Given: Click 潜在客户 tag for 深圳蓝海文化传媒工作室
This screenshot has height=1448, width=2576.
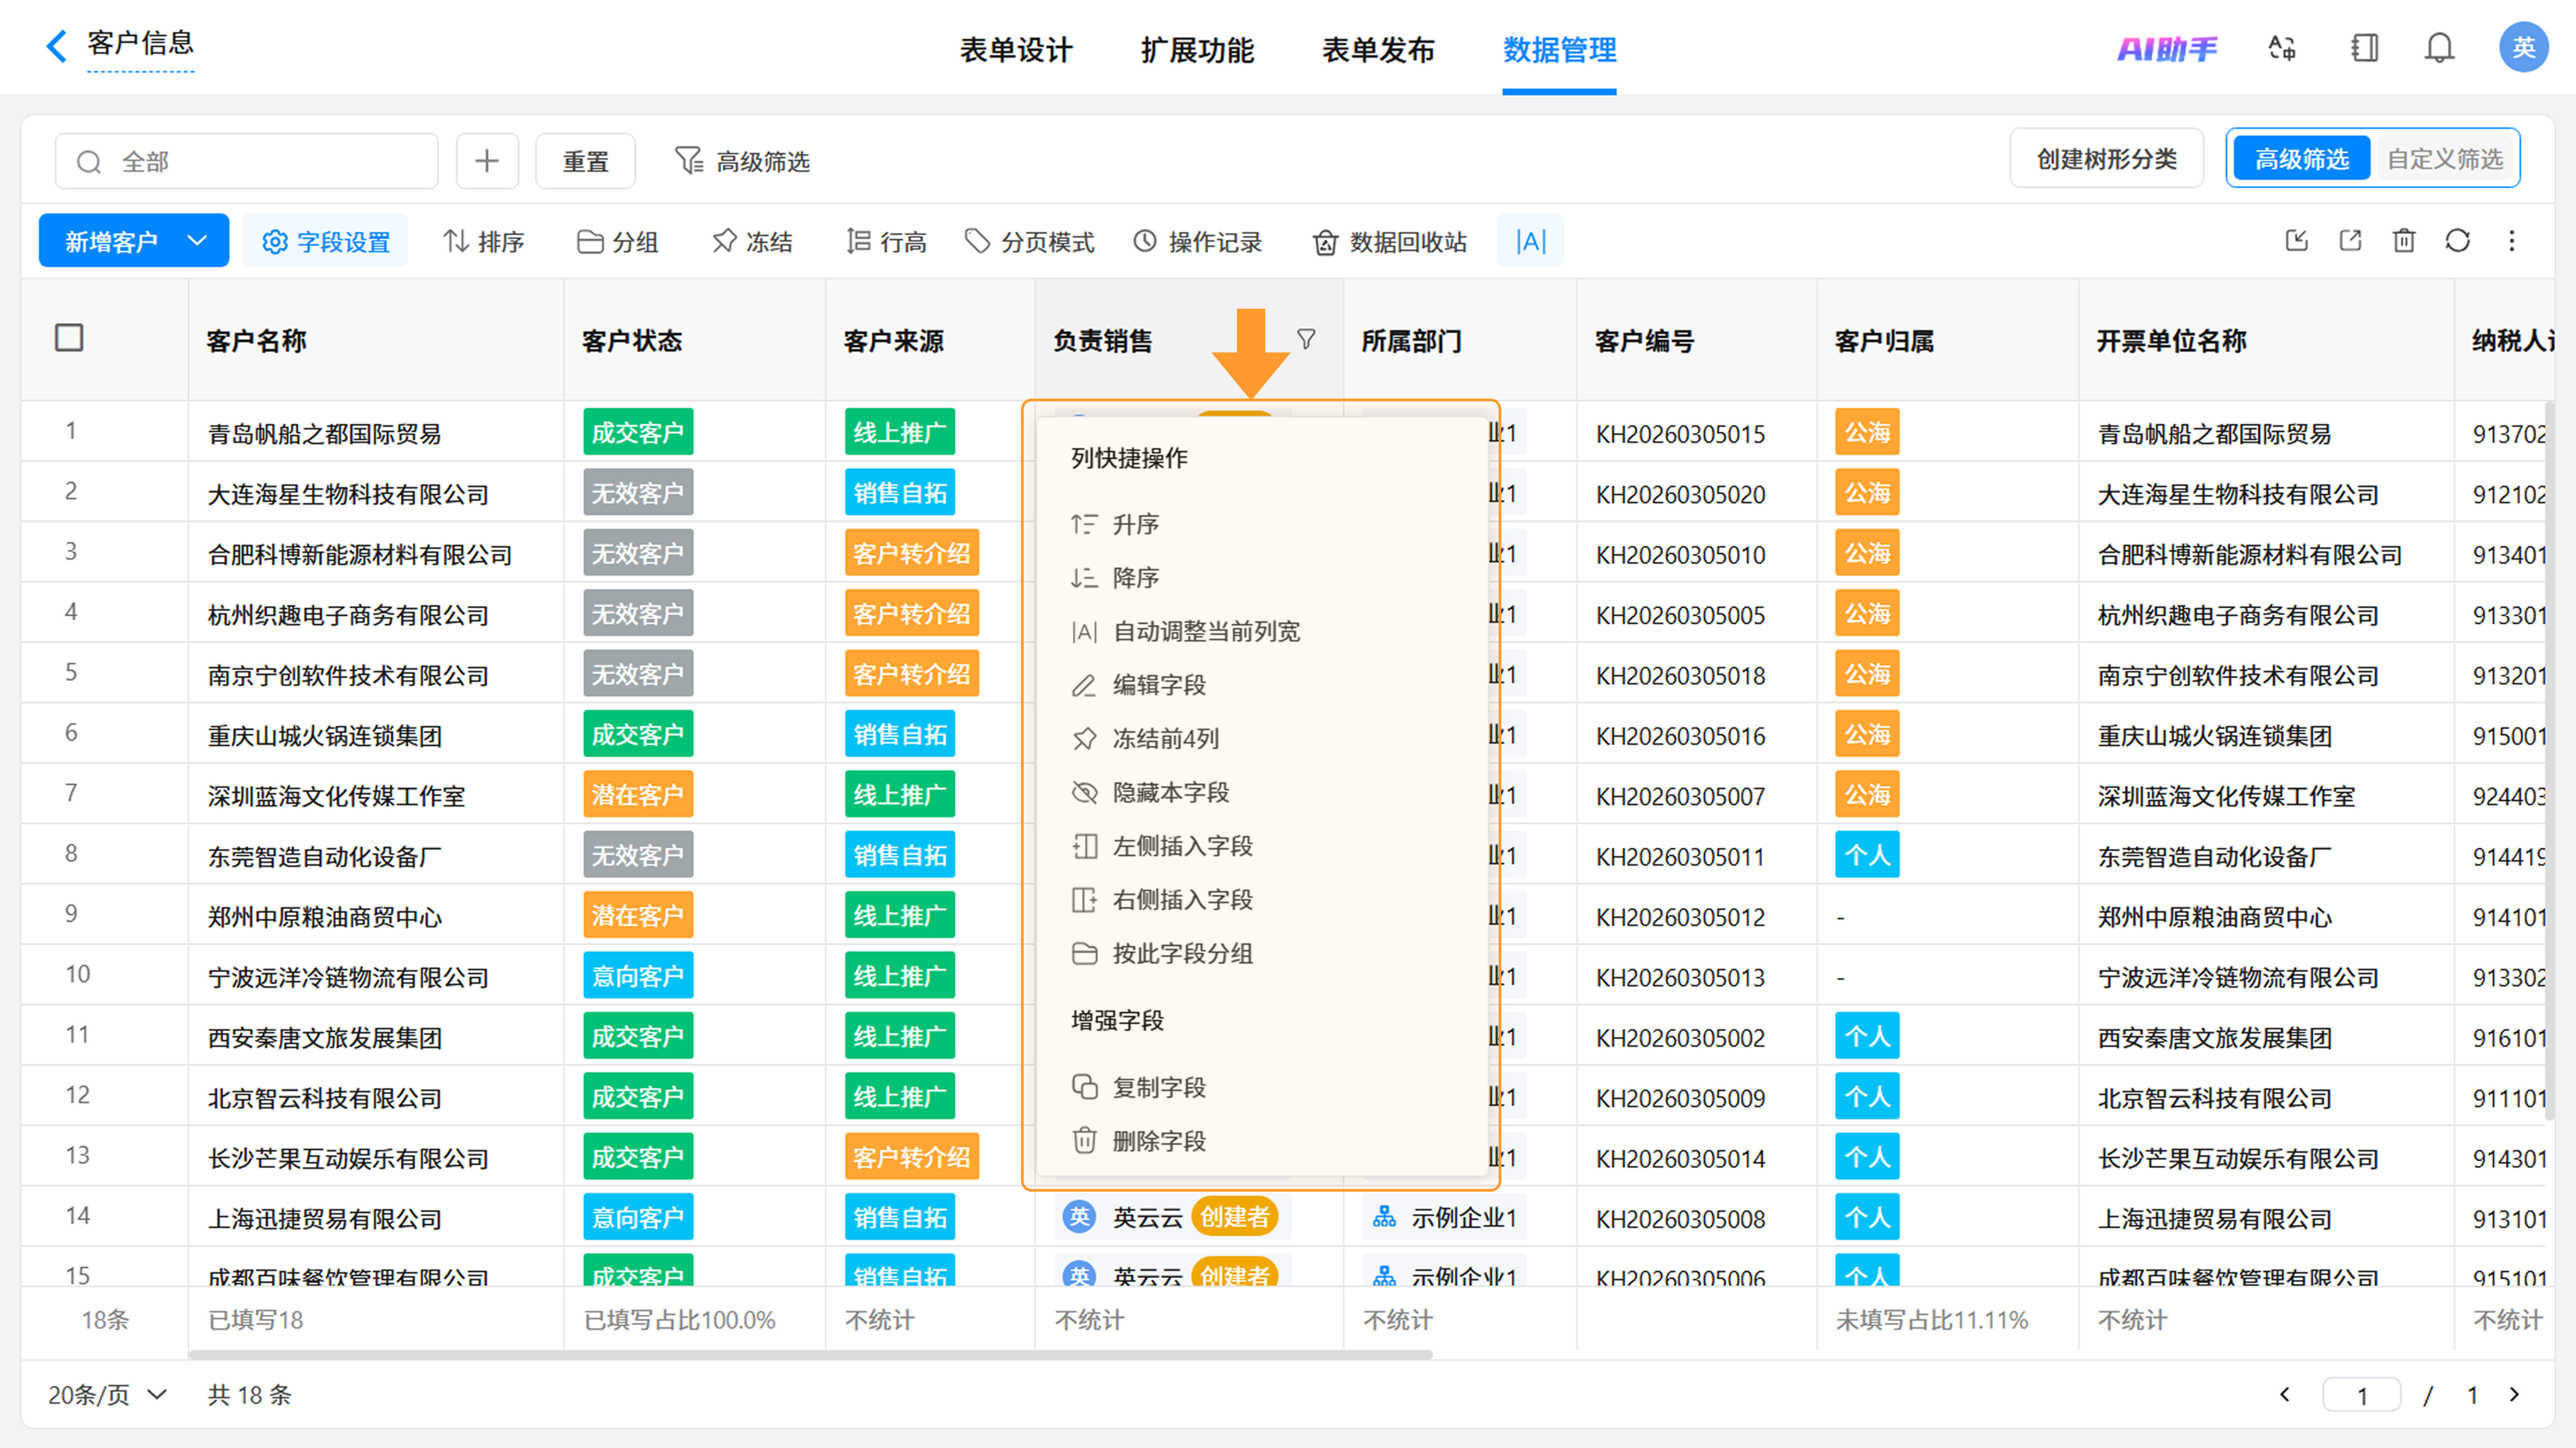Looking at the screenshot, I should click(x=637, y=795).
